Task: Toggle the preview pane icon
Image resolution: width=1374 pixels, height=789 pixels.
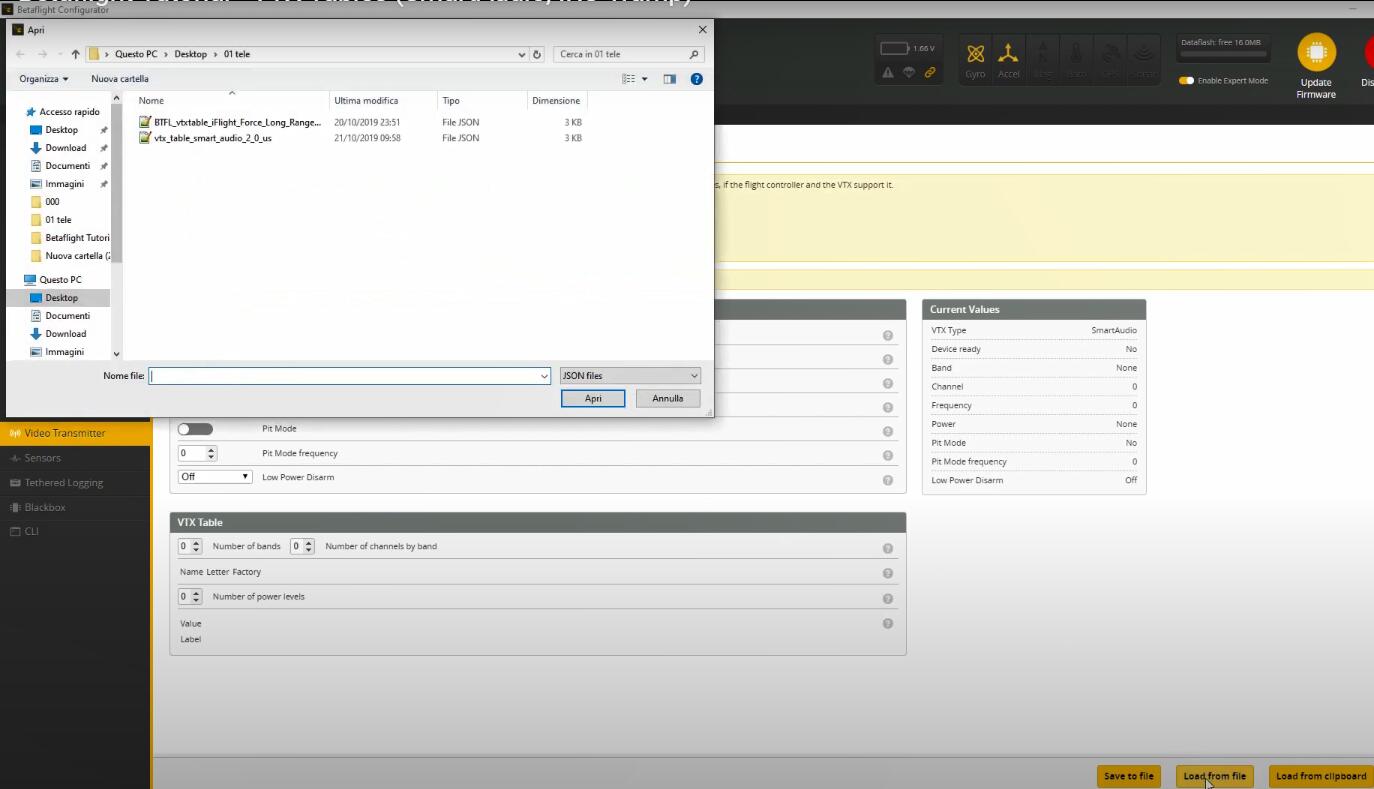Action: tap(670, 79)
